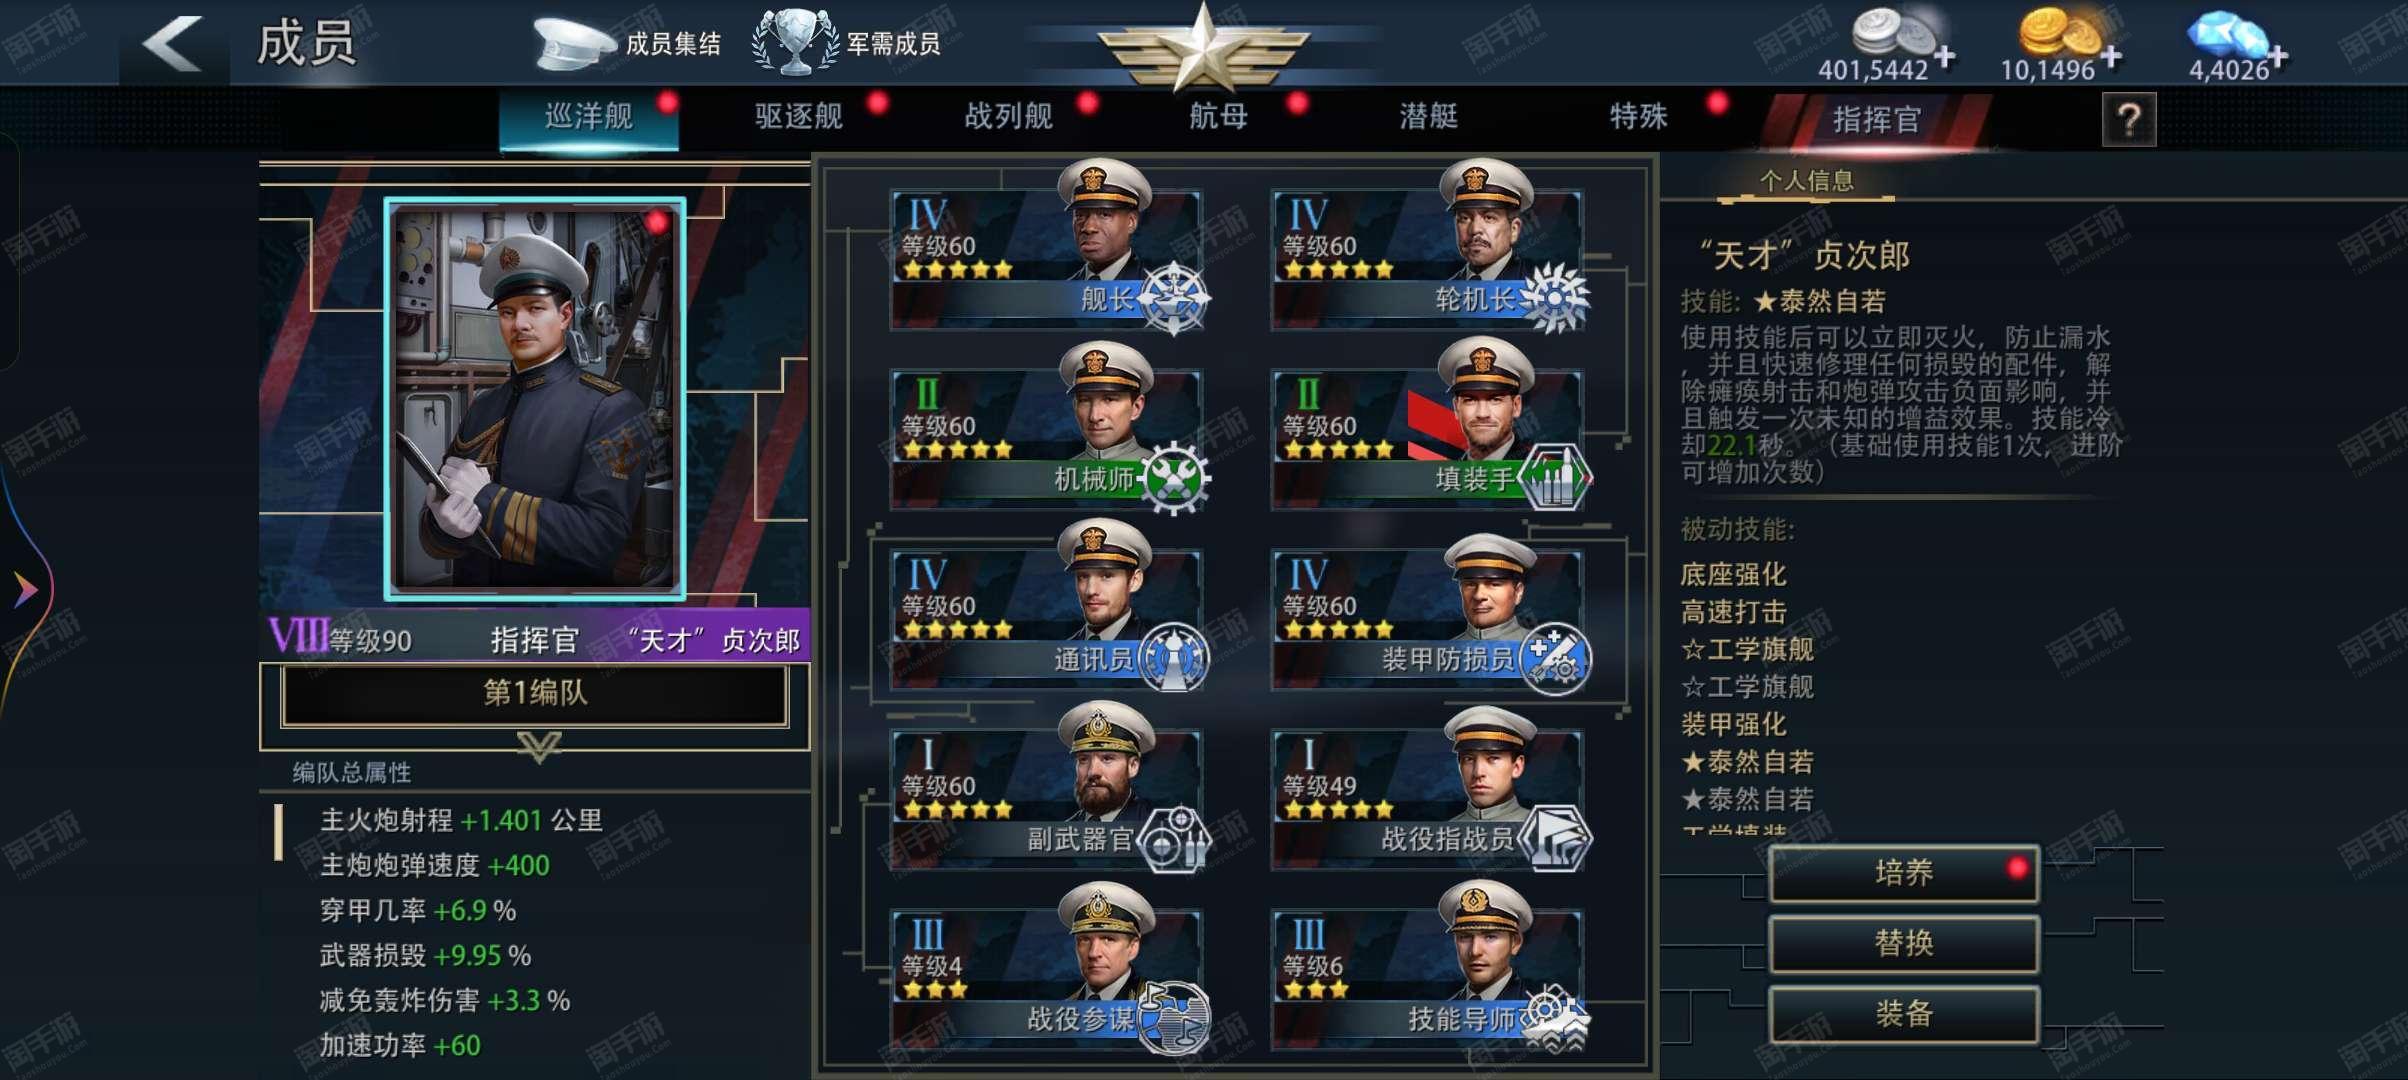Click the back arrow icon
The width and height of the screenshot is (2408, 1080).
(x=172, y=43)
